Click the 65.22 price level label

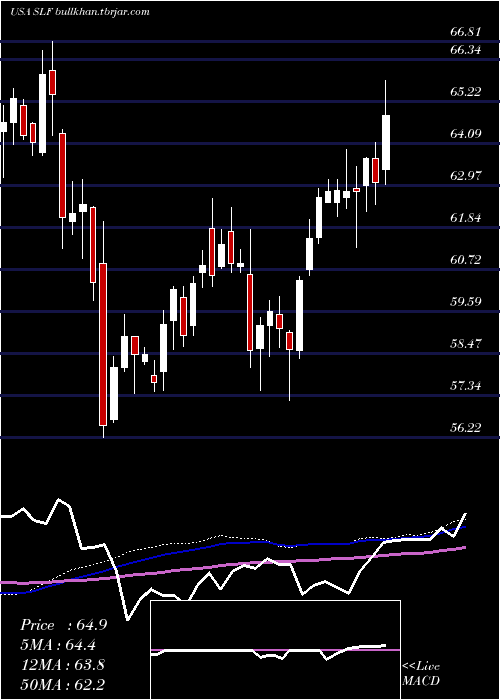pos(465,92)
